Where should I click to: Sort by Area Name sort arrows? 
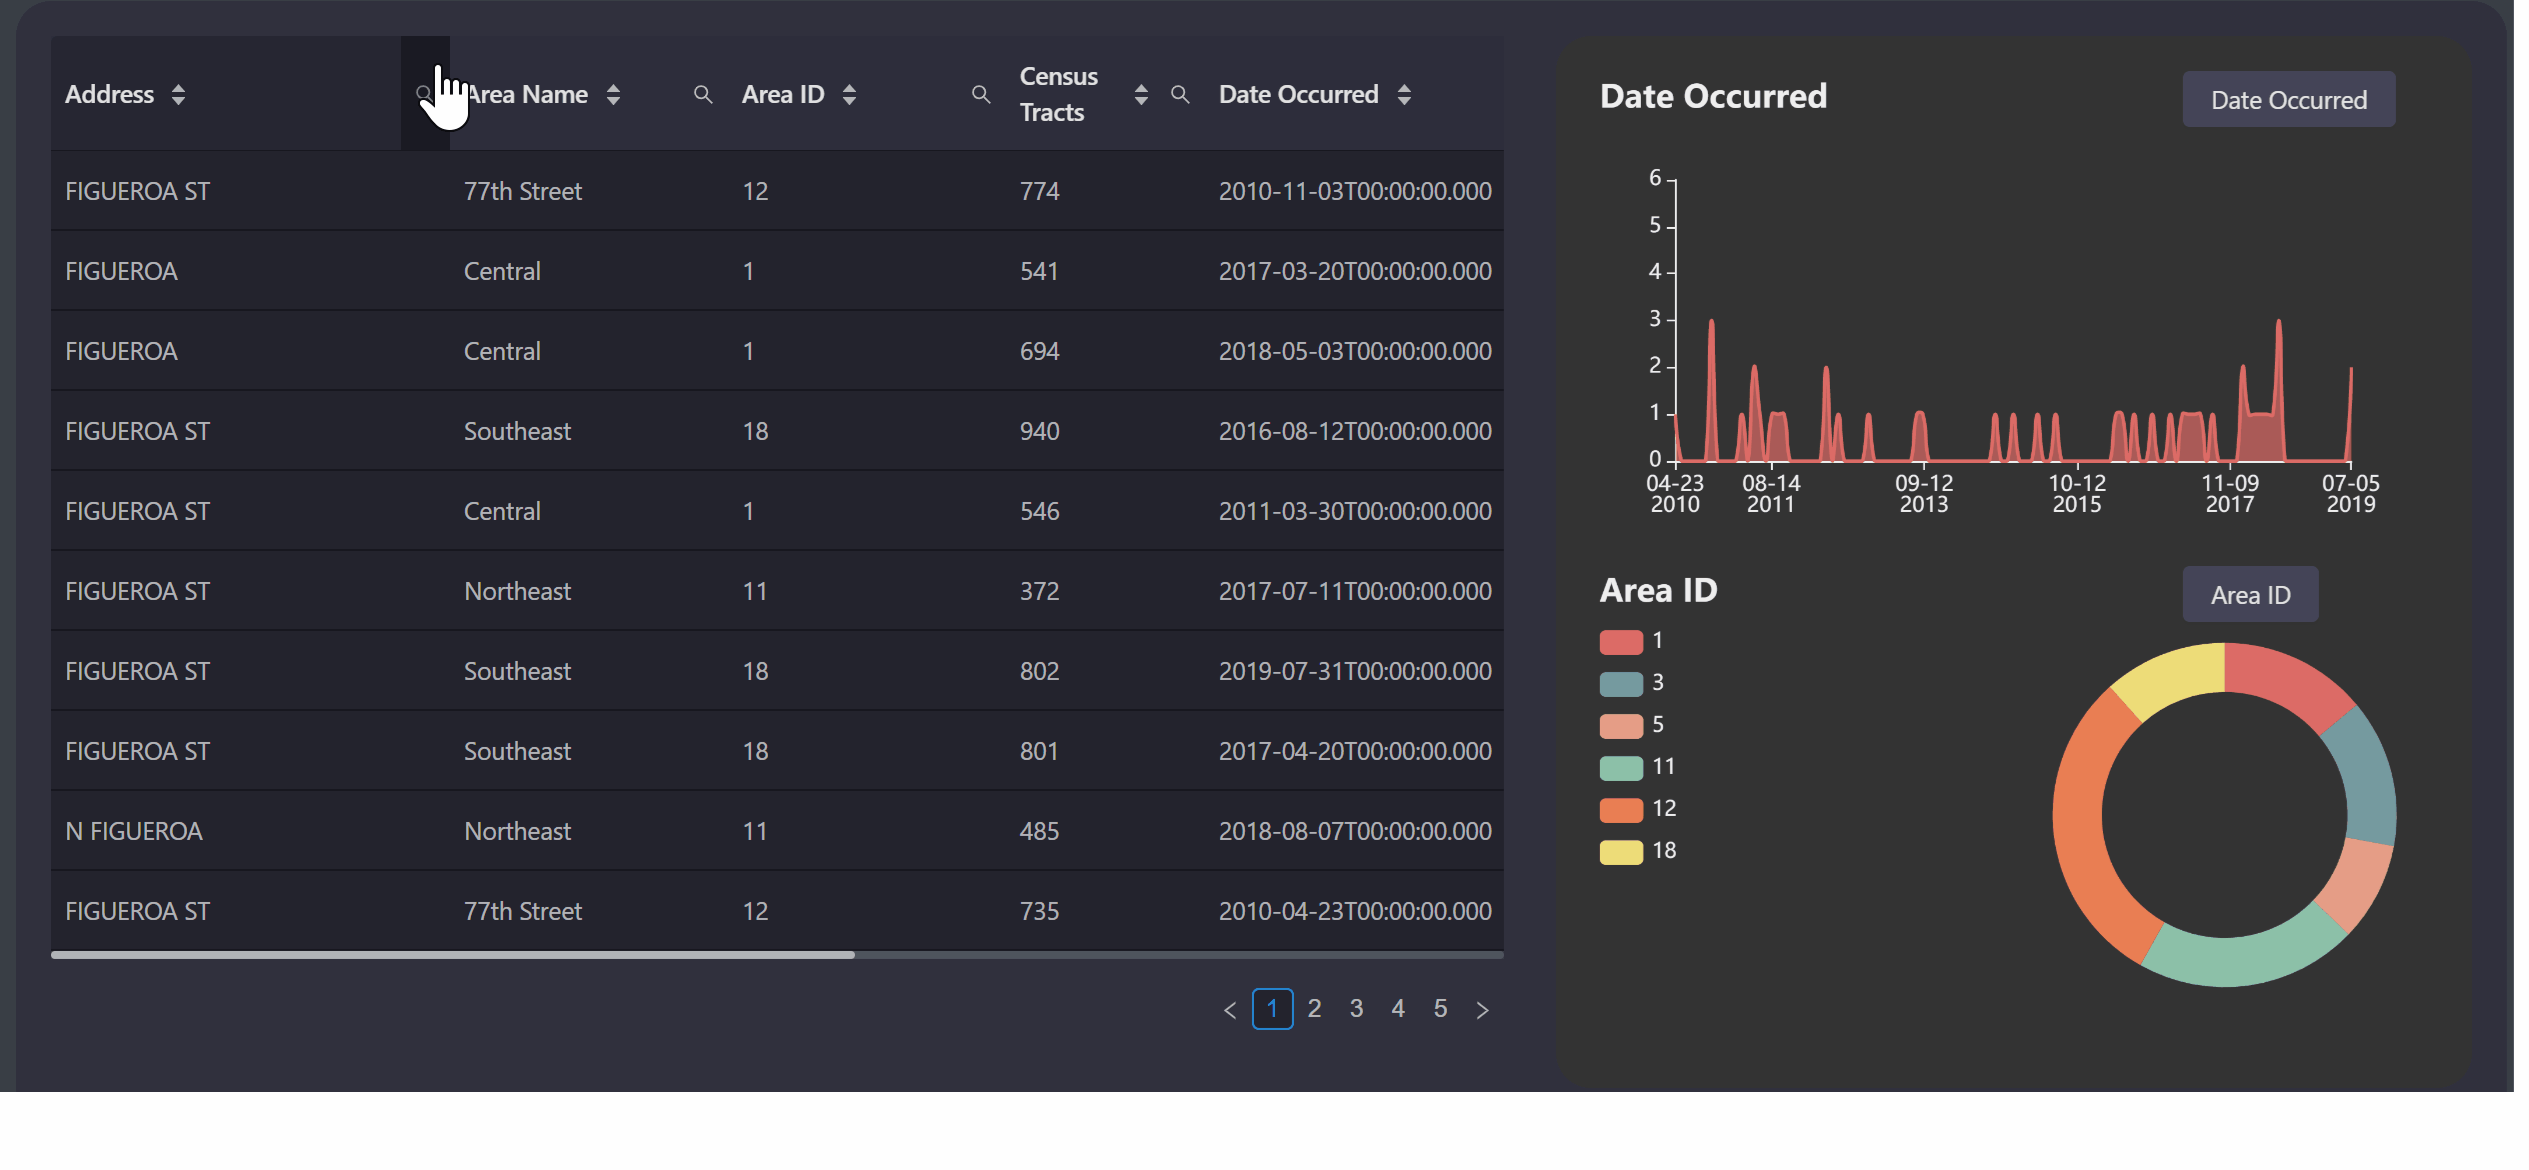click(x=613, y=94)
